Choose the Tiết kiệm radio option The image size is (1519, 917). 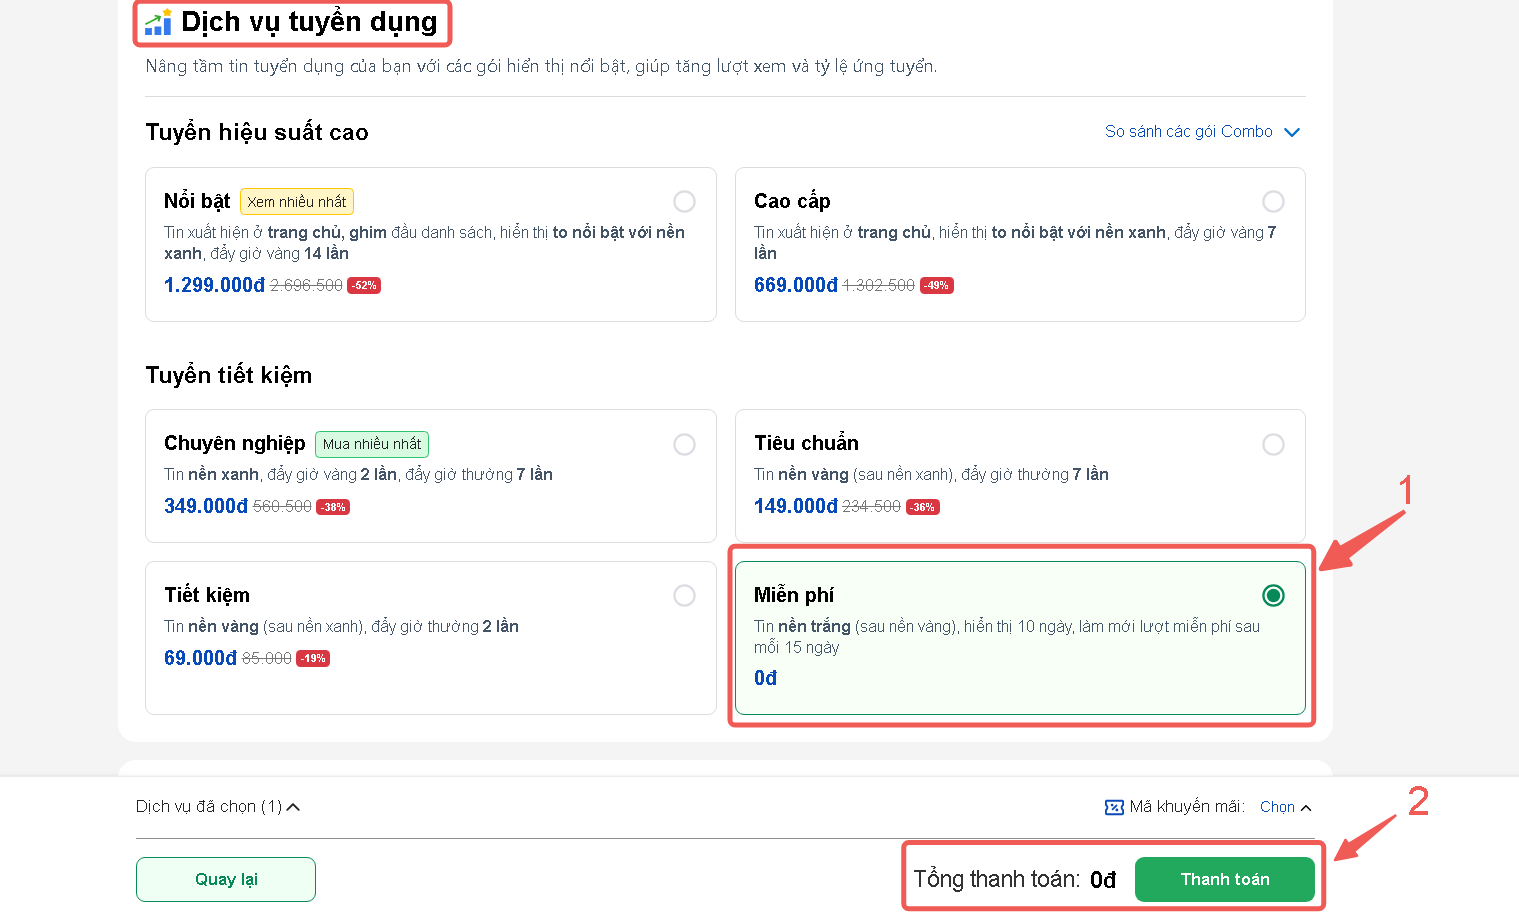click(x=684, y=596)
